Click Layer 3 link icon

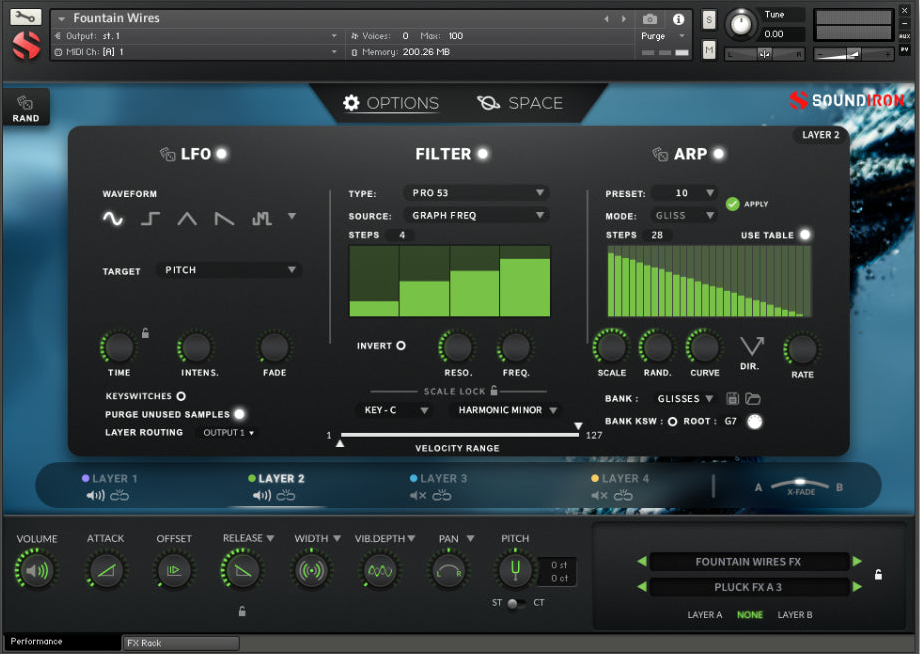(x=442, y=496)
